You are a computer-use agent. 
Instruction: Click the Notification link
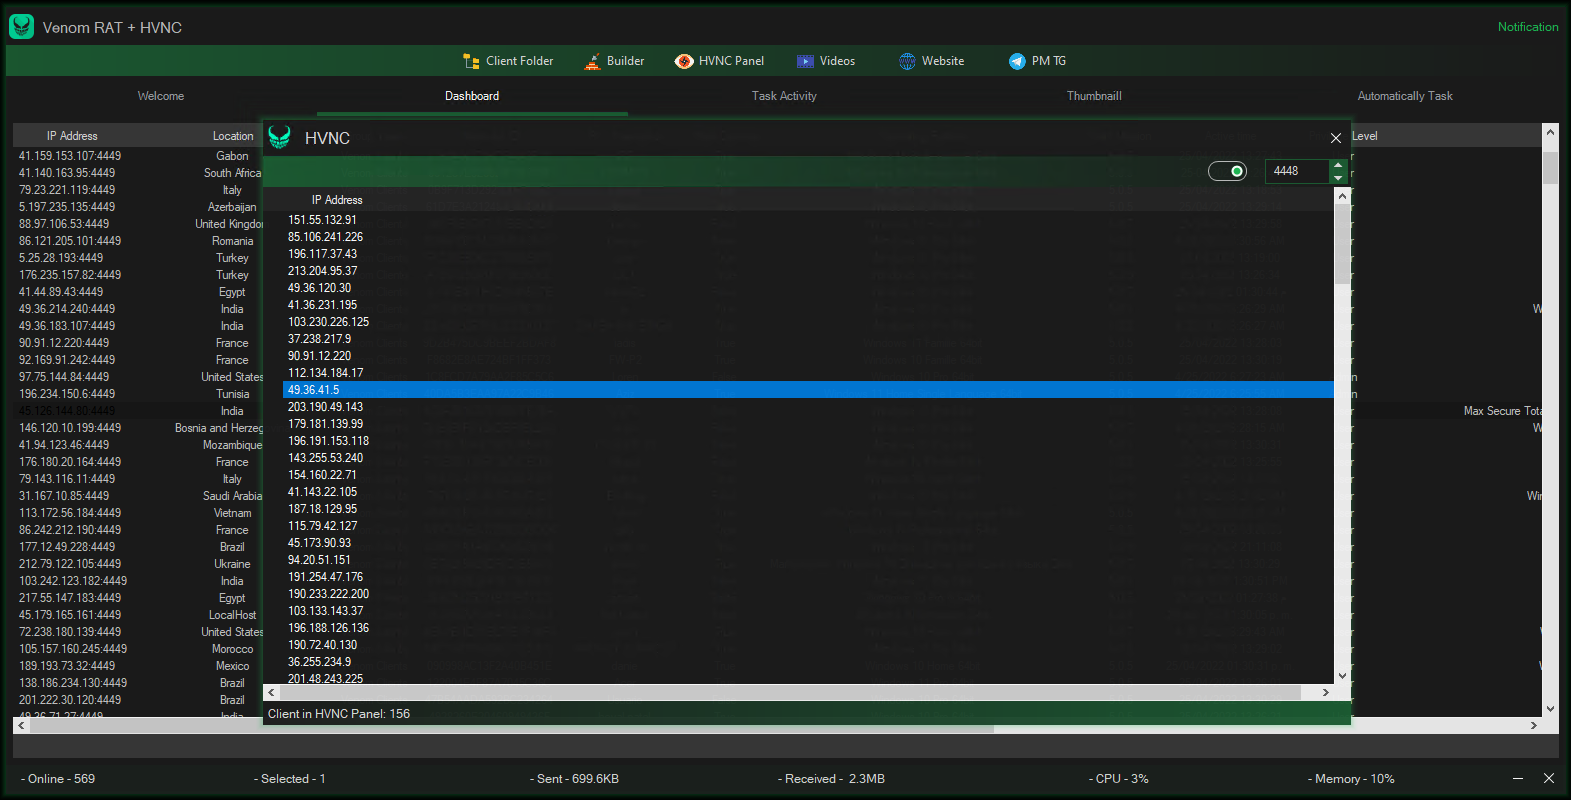click(x=1528, y=27)
